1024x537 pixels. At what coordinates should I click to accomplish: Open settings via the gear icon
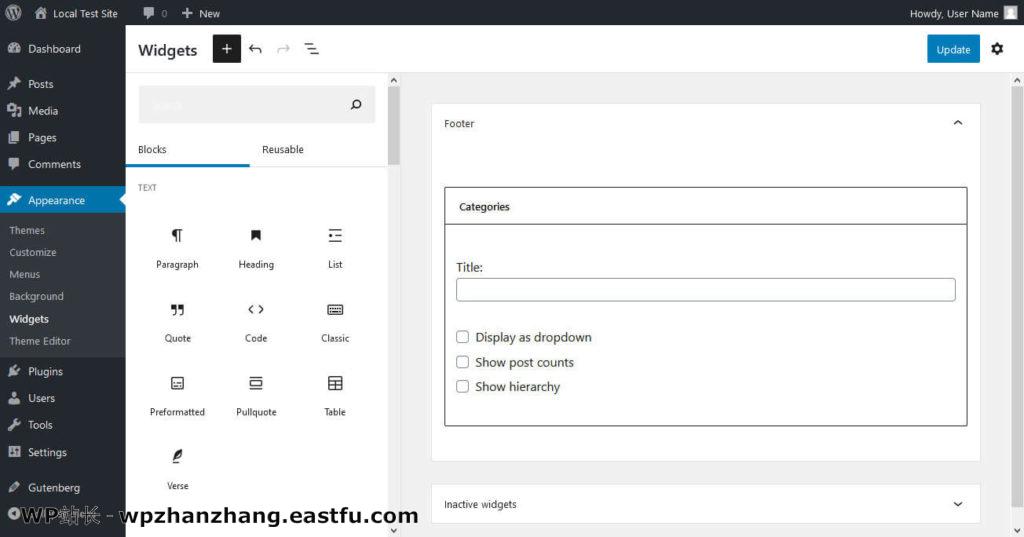click(x=997, y=49)
